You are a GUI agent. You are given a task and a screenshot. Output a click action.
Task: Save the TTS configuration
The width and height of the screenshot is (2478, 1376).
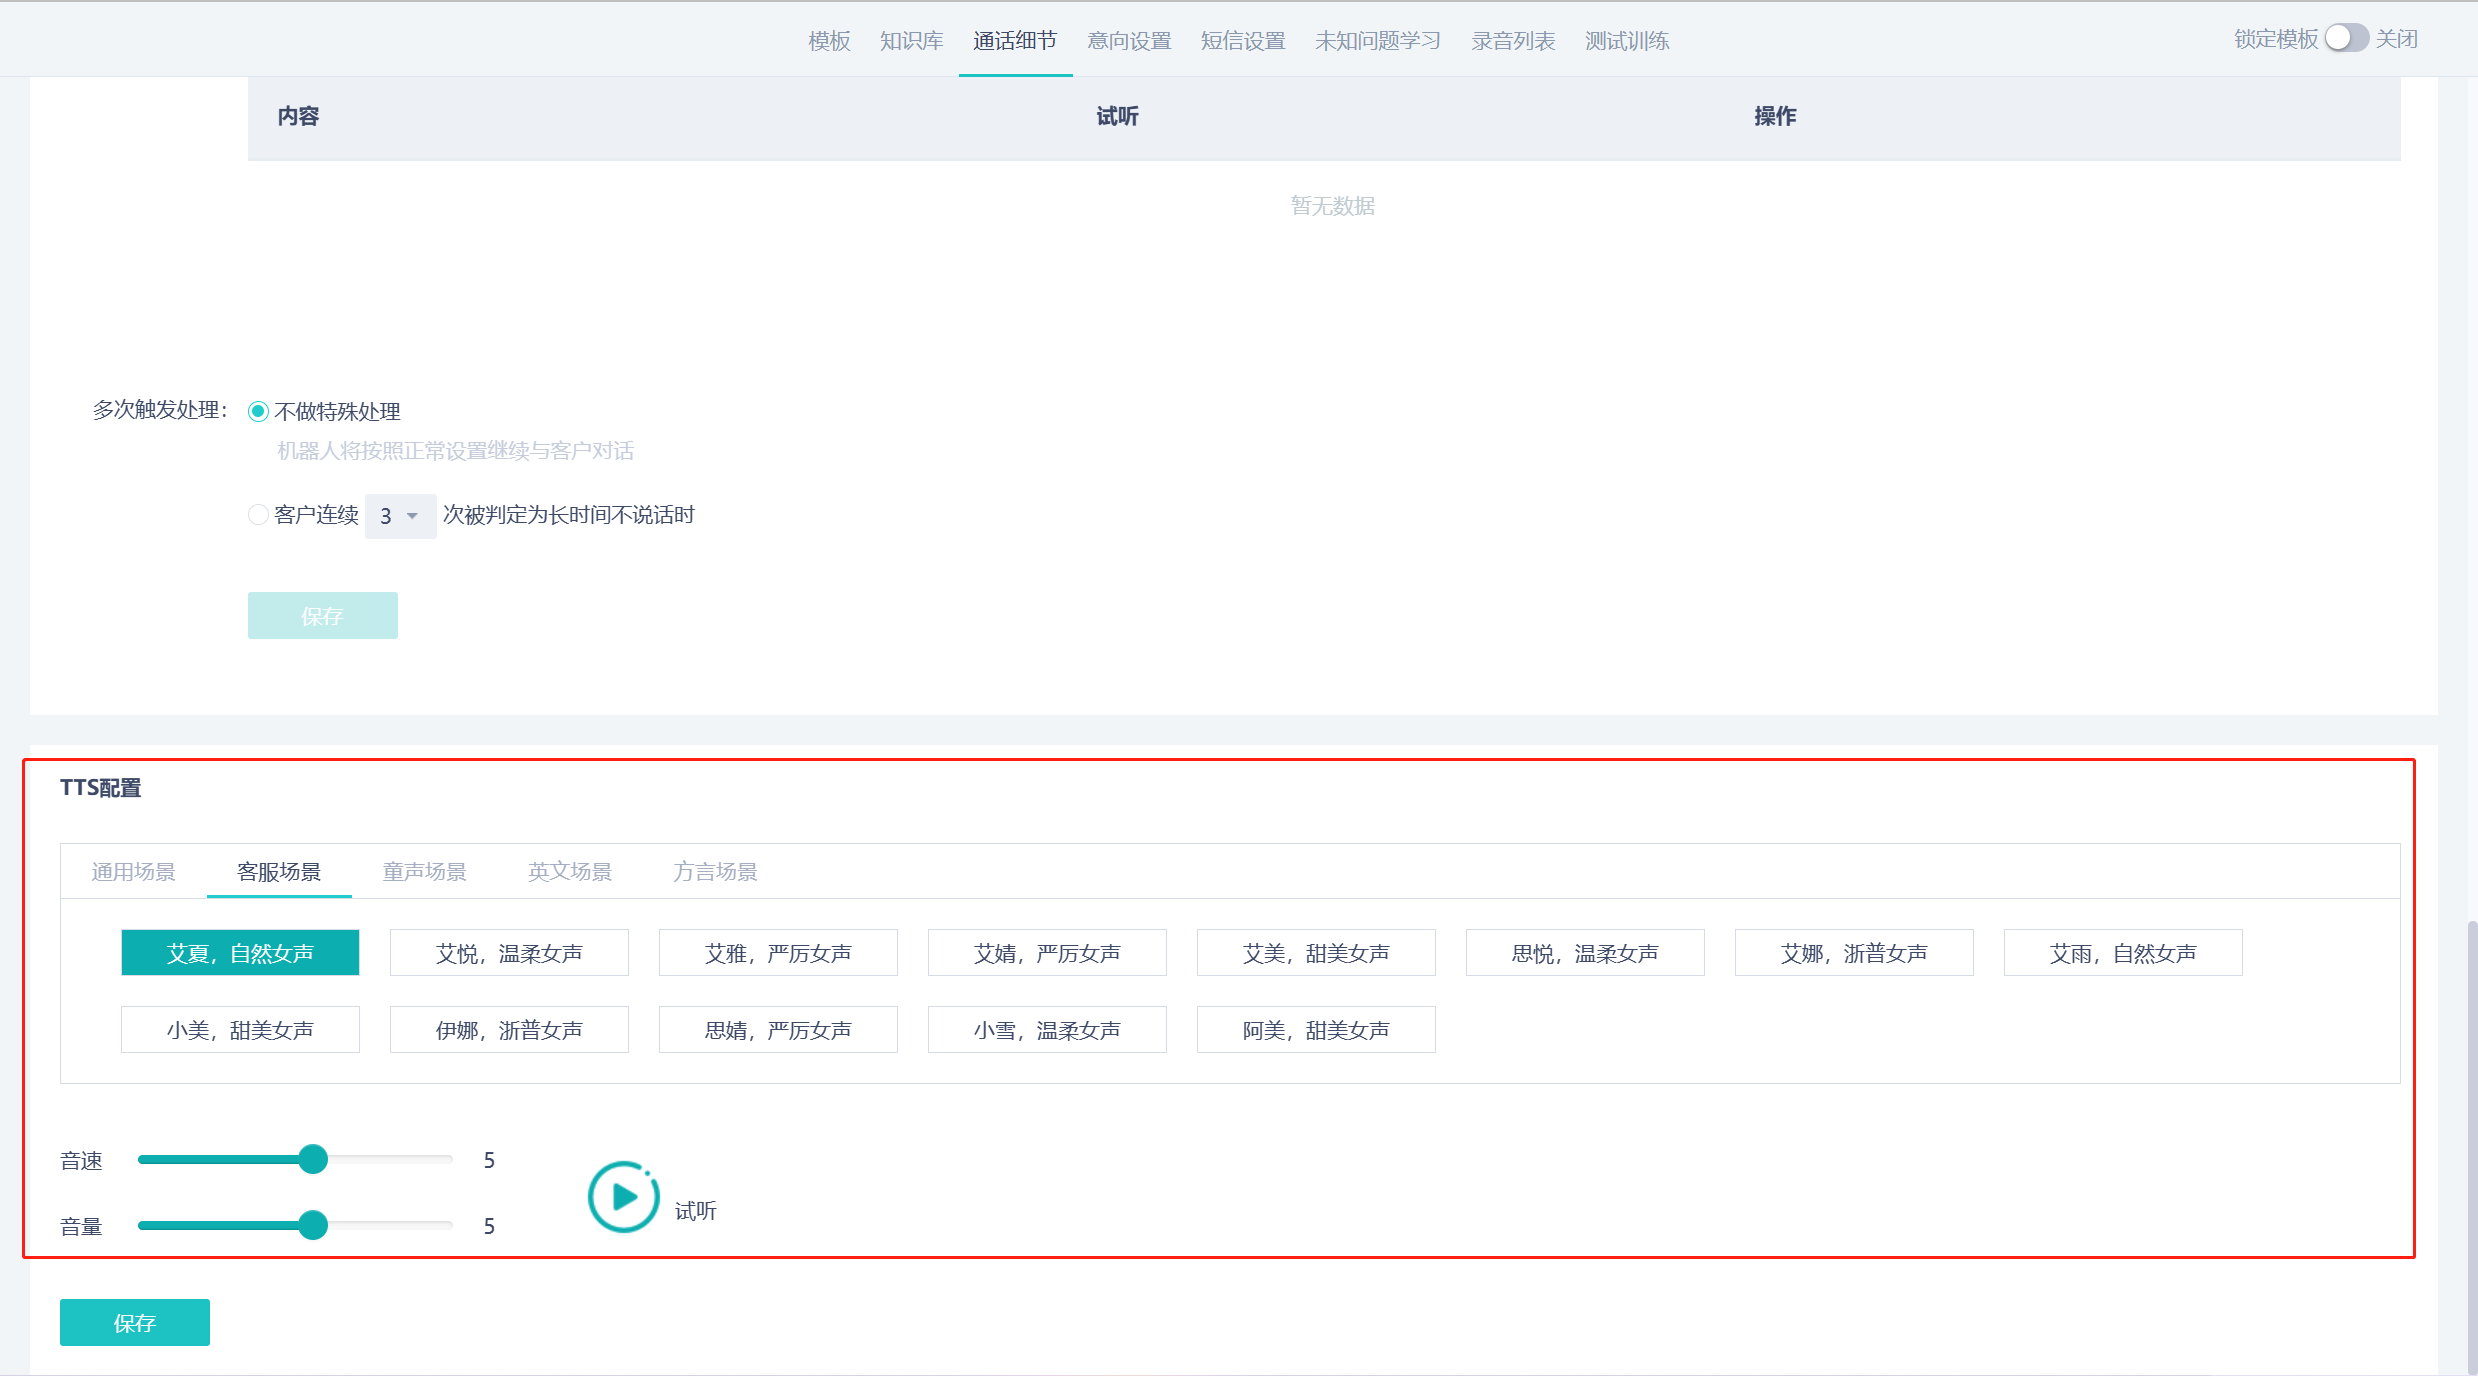point(135,1322)
